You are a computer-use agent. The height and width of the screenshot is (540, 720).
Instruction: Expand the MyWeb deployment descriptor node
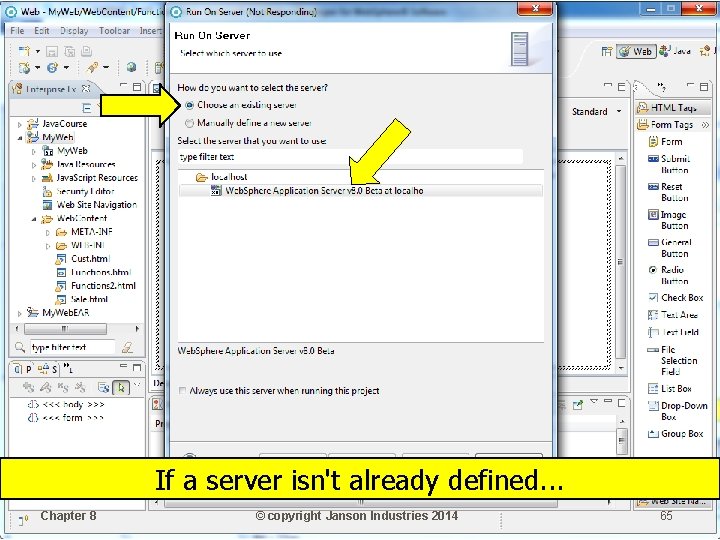tap(34, 151)
